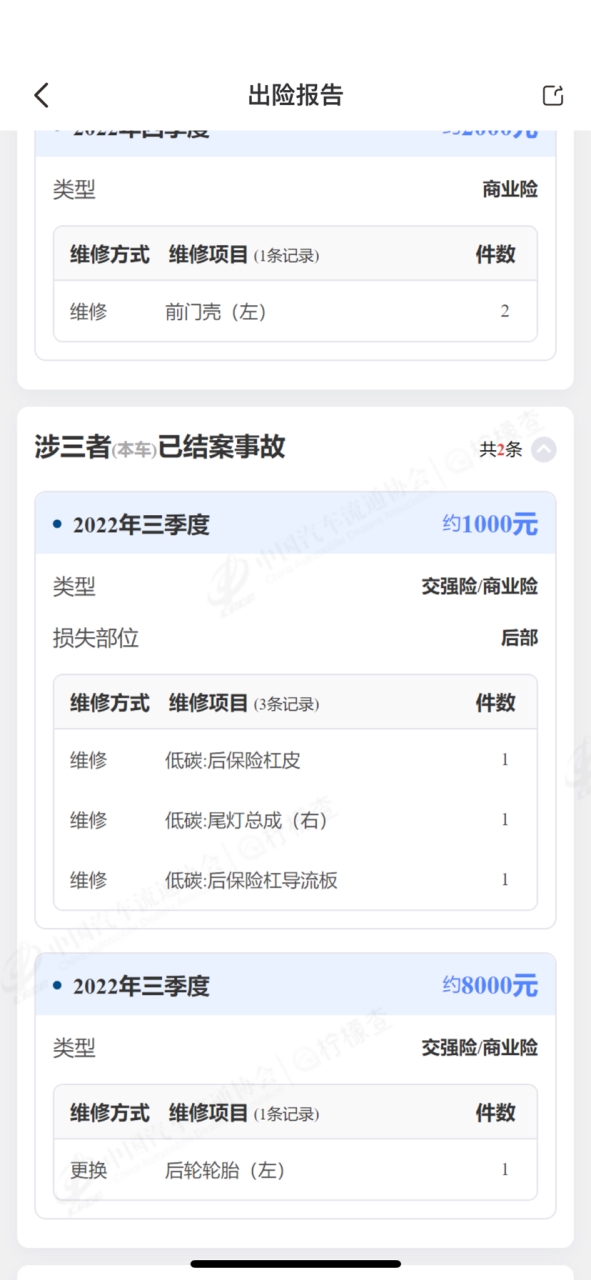
Task: Select the 低碳:后保险杠皮 repair row
Action: pos(295,760)
